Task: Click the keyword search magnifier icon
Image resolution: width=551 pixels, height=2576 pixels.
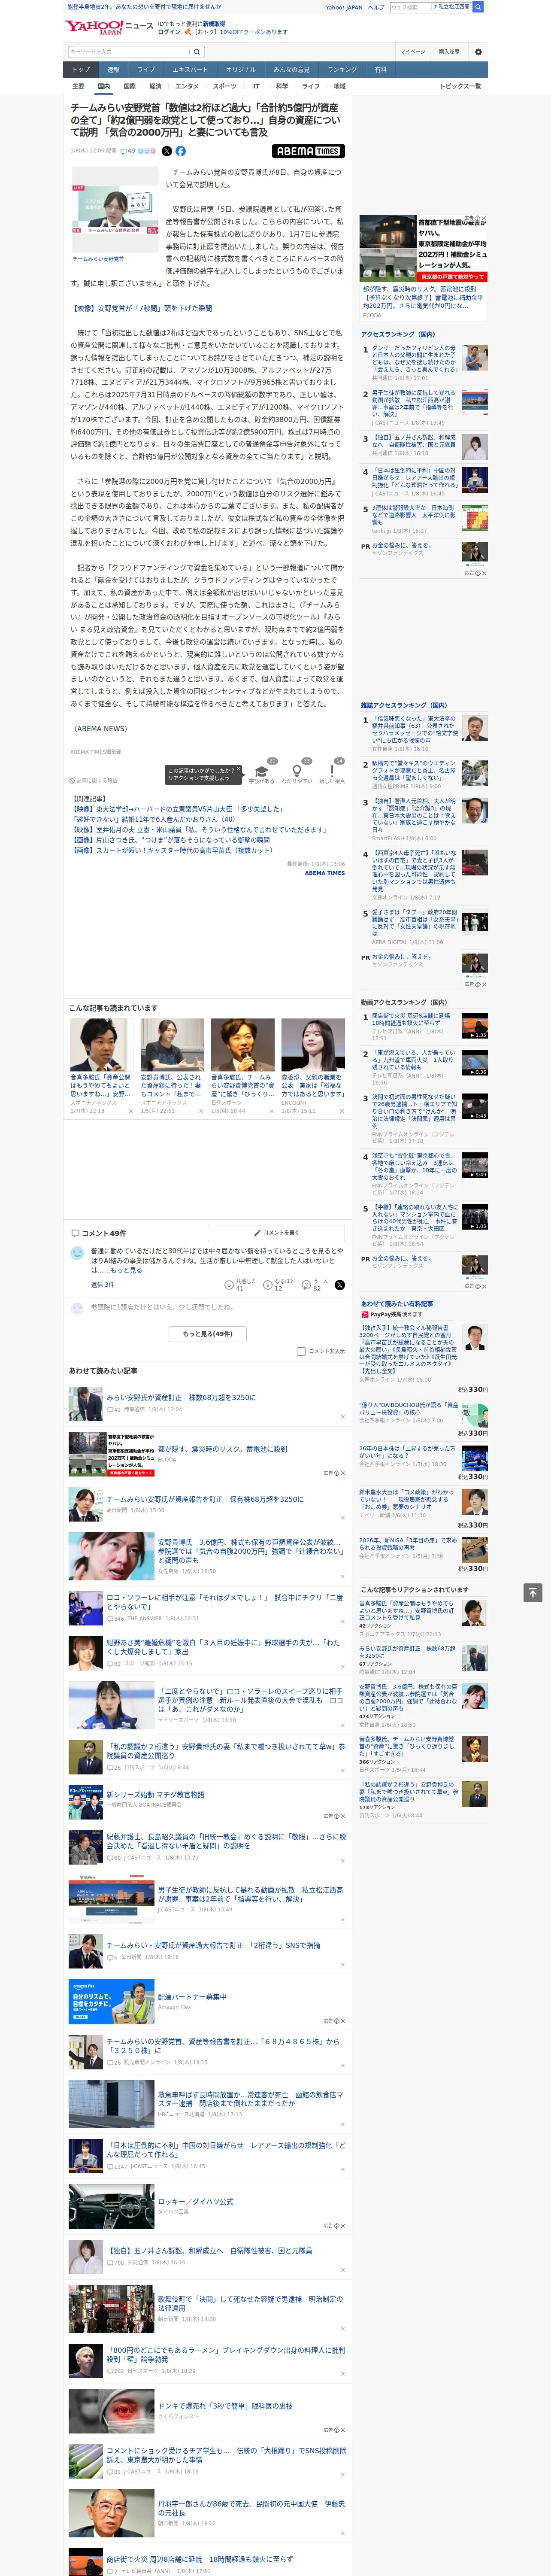Action: point(197,51)
